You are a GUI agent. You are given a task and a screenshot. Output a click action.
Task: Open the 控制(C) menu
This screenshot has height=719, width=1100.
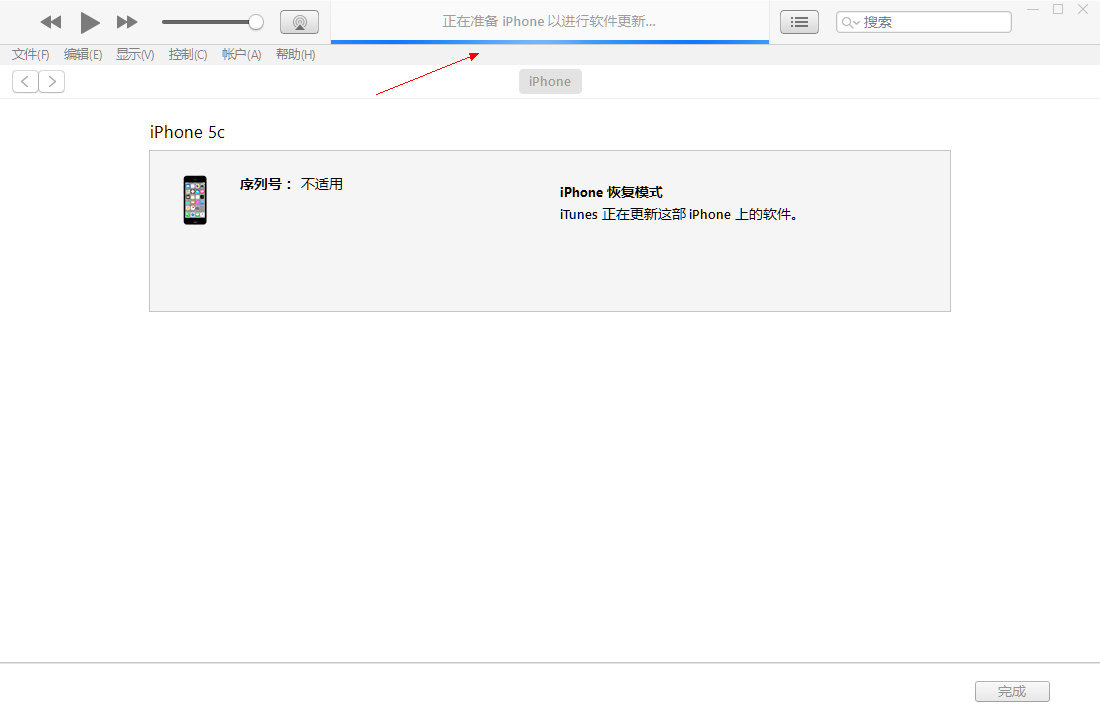(188, 55)
